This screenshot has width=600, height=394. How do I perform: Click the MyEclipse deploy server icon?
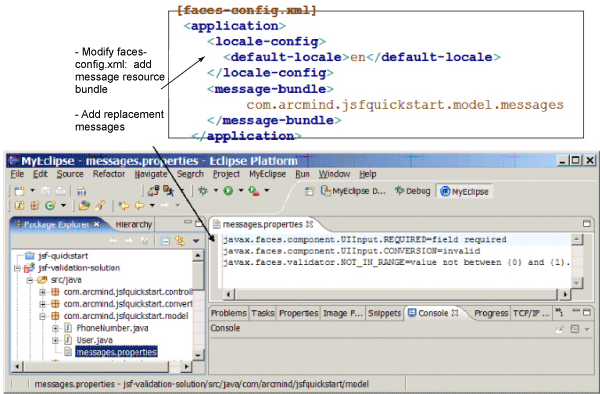coord(154,190)
